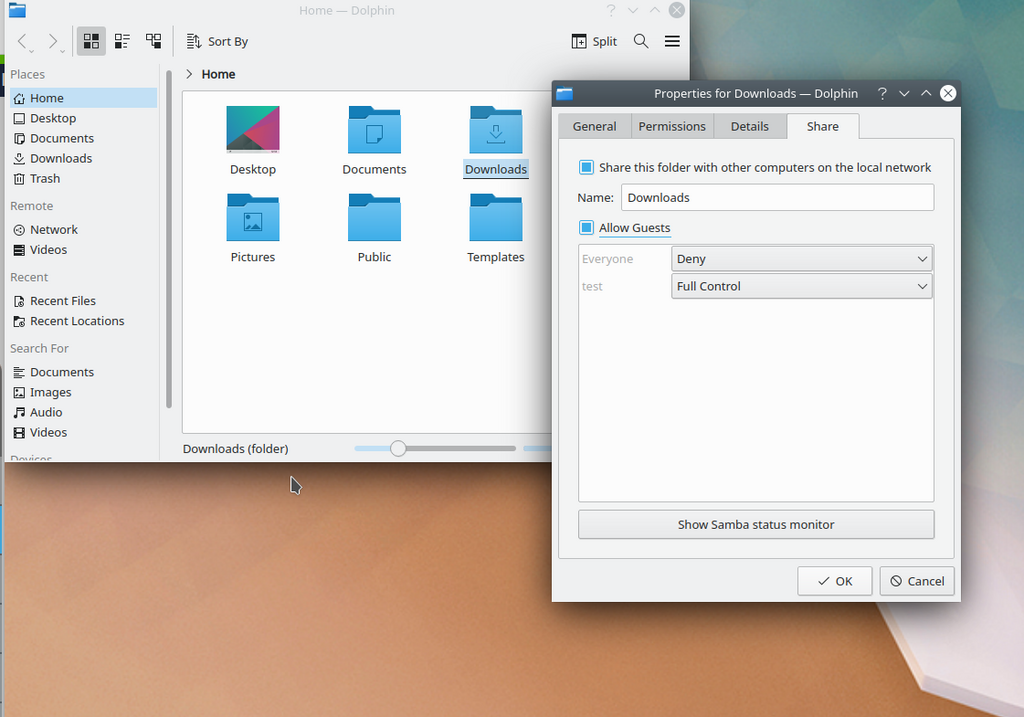Switch to Compact view mode
Image resolution: width=1024 pixels, height=717 pixels.
122,41
